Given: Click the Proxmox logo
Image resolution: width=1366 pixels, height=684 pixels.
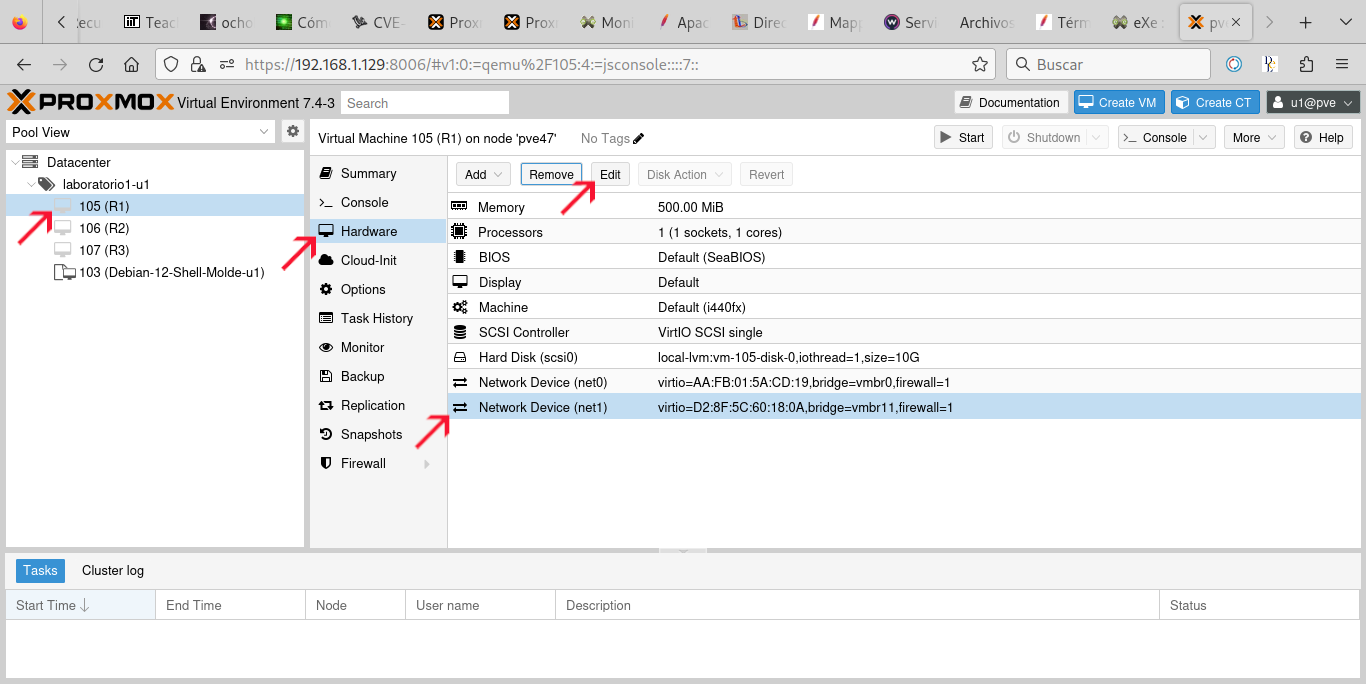Looking at the screenshot, I should [x=90, y=102].
